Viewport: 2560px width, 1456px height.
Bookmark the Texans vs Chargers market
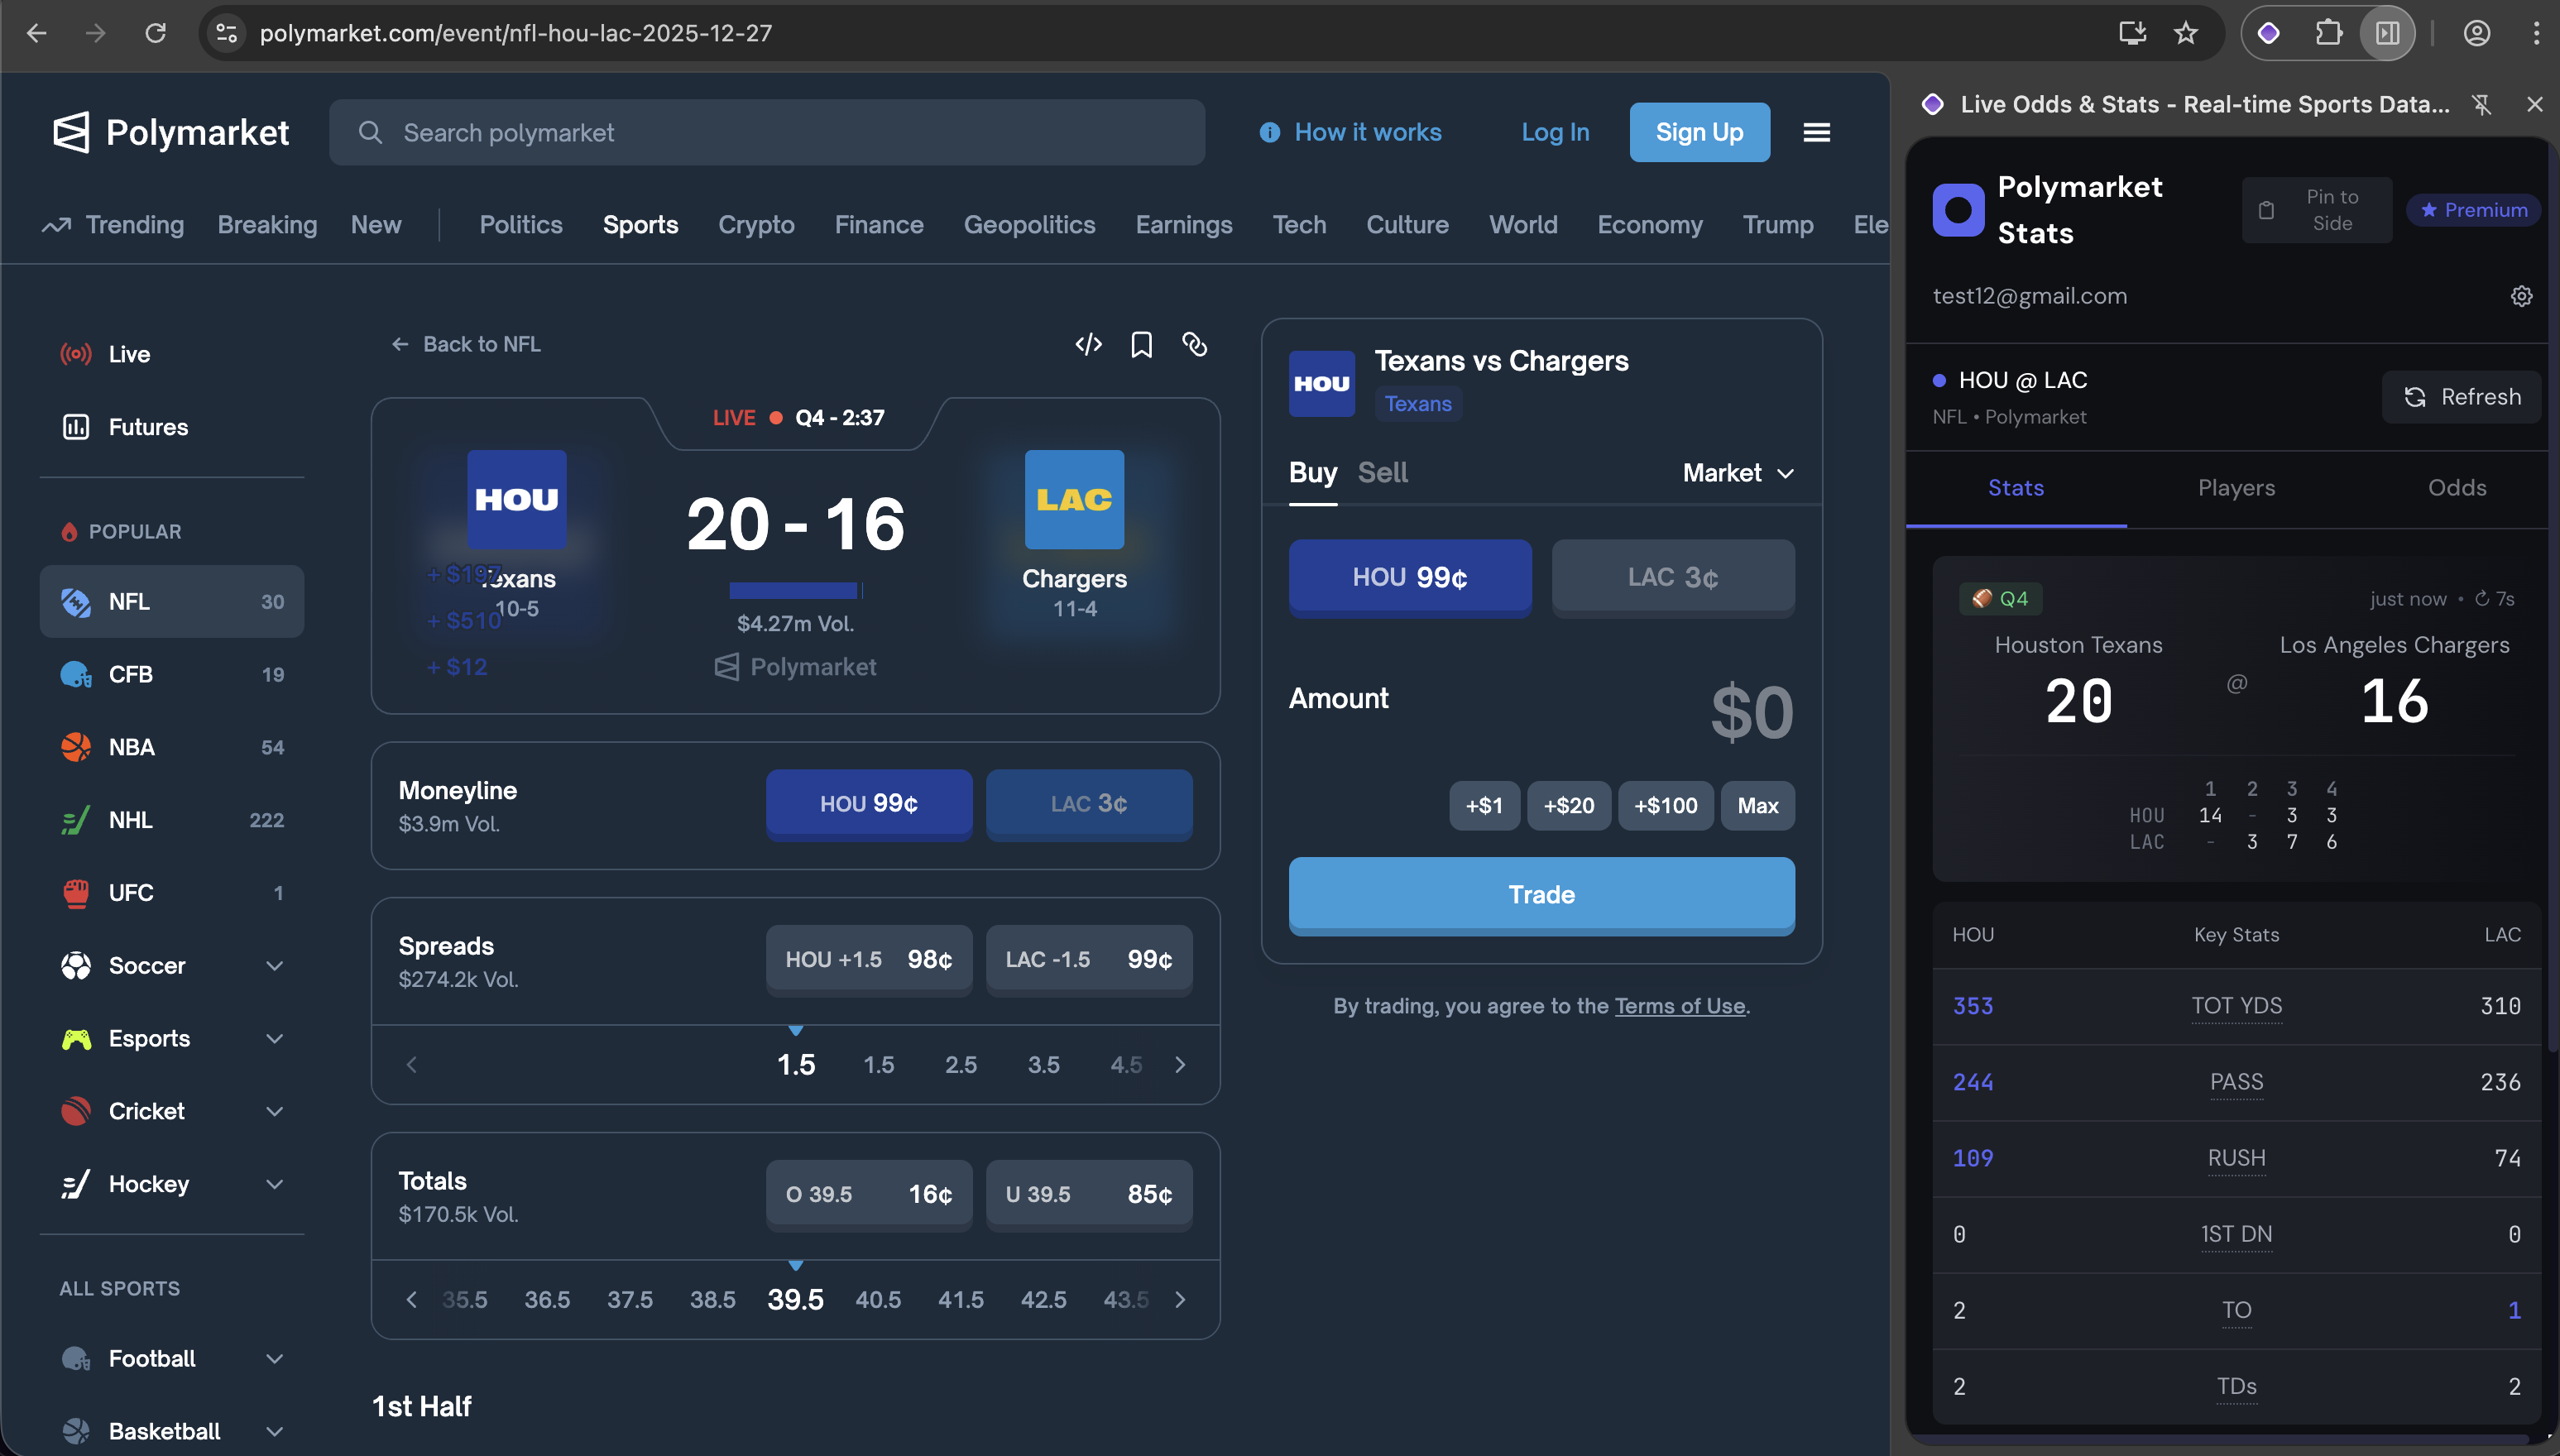[1141, 344]
